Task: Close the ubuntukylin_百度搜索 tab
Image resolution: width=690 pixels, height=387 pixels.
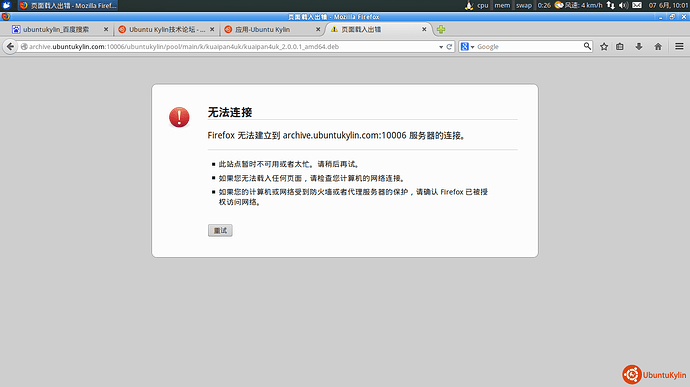Action: (x=106, y=29)
